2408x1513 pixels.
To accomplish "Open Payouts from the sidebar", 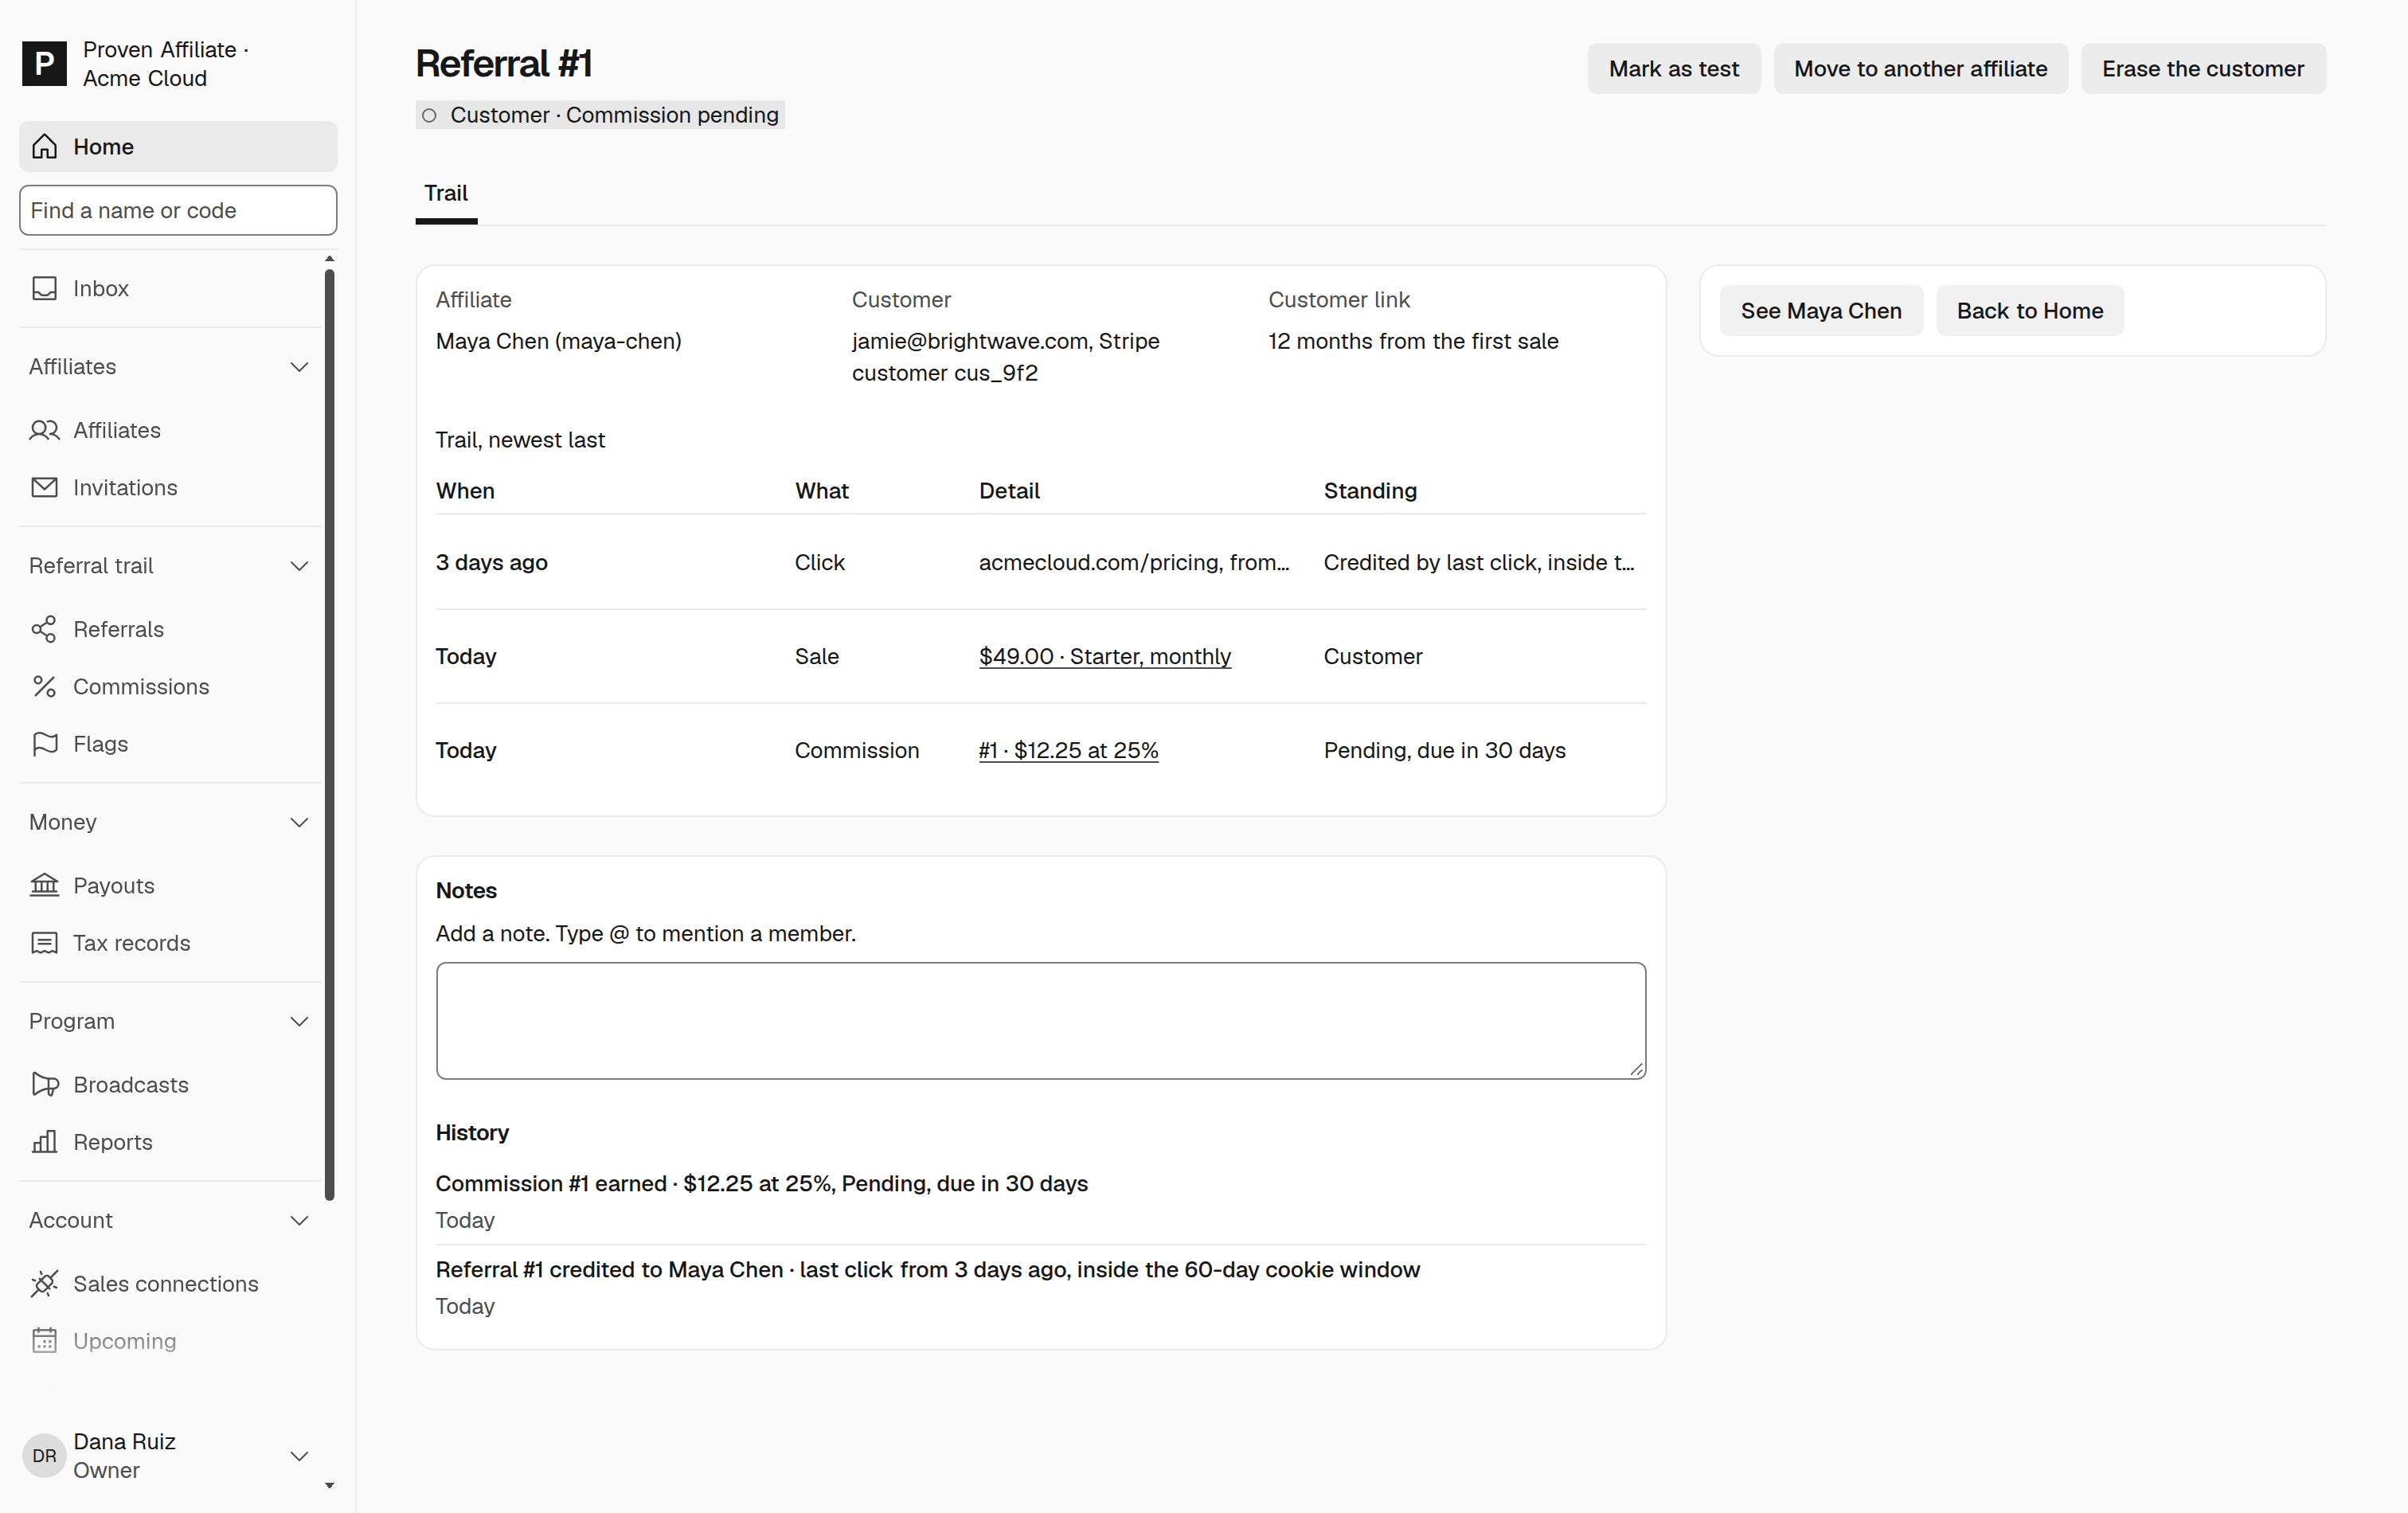I will [x=170, y=885].
